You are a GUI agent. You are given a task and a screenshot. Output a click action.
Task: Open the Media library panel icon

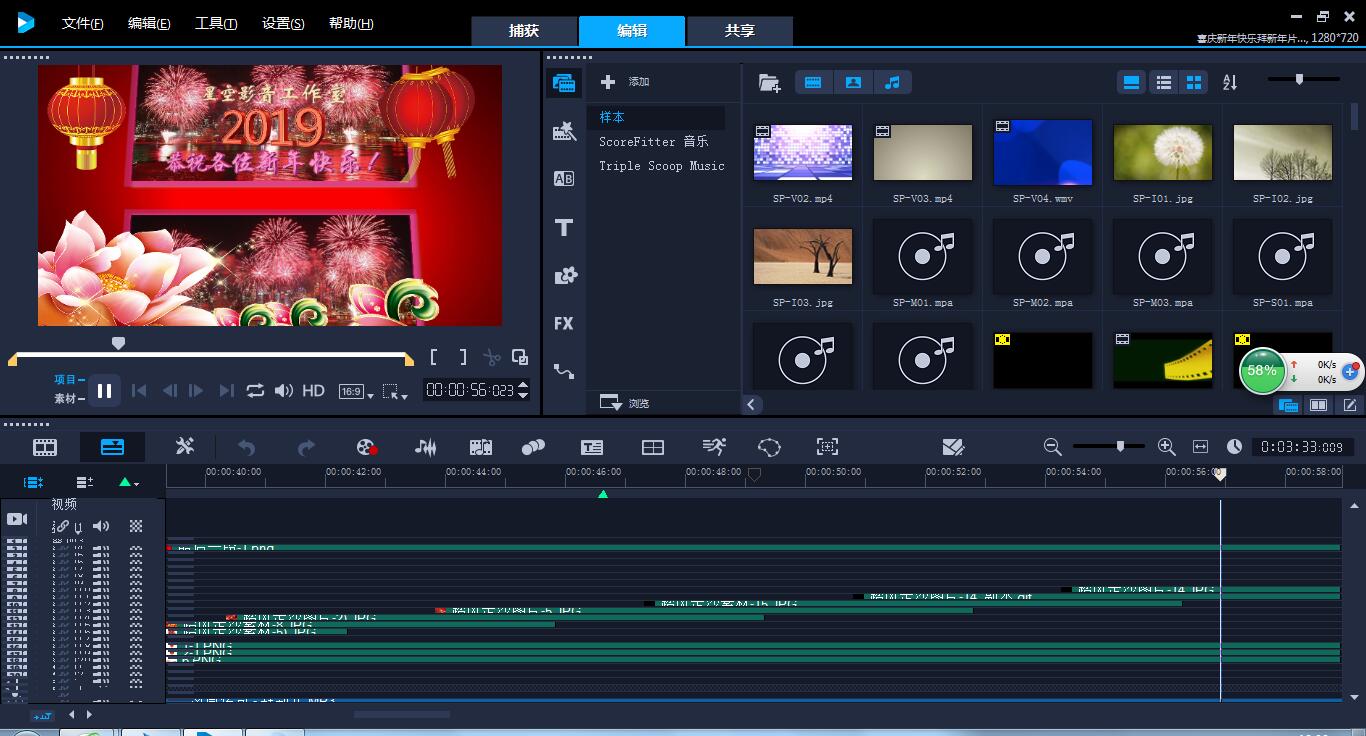pos(564,83)
